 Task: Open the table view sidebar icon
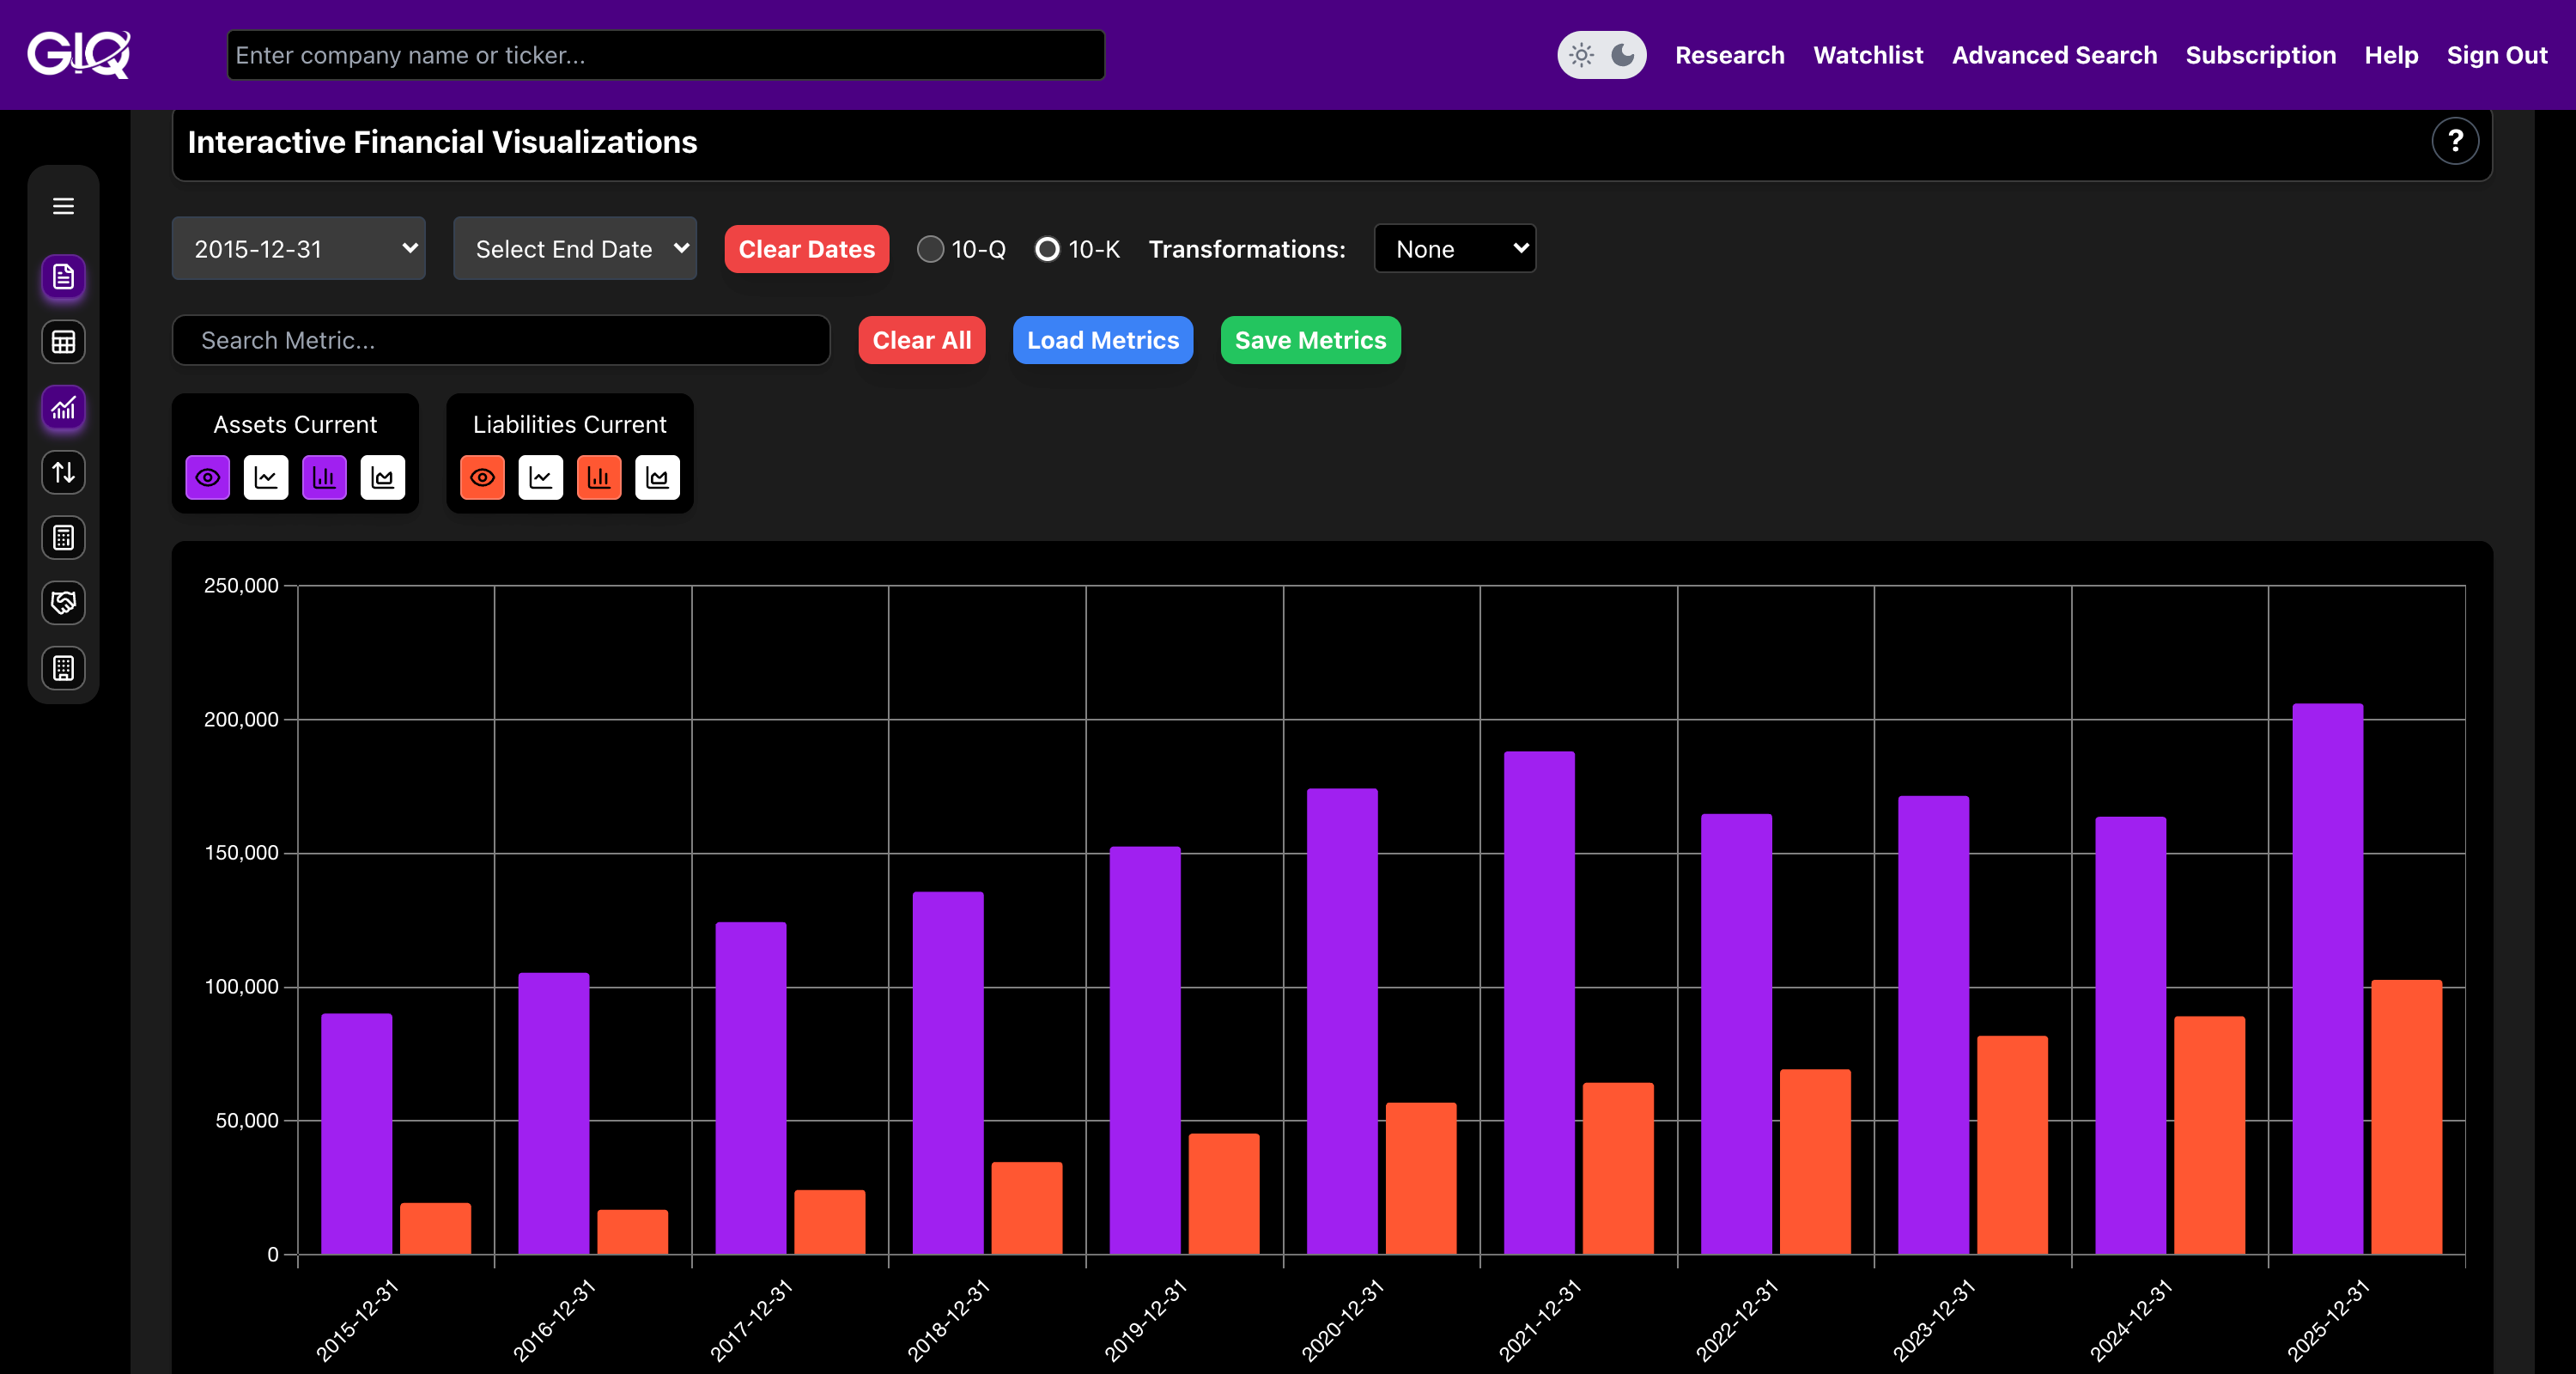[x=63, y=342]
